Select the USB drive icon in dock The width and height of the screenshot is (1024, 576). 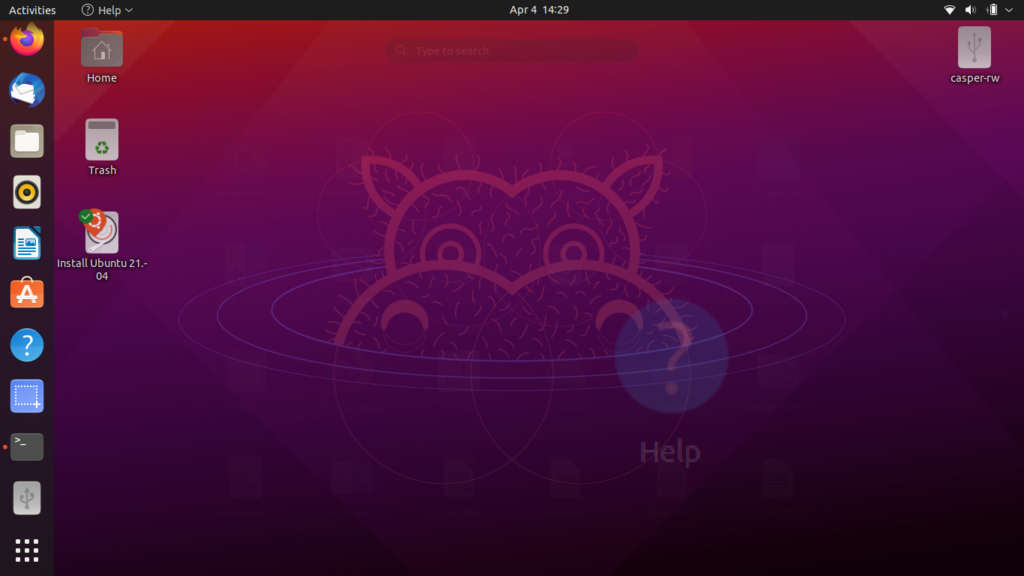[27, 498]
